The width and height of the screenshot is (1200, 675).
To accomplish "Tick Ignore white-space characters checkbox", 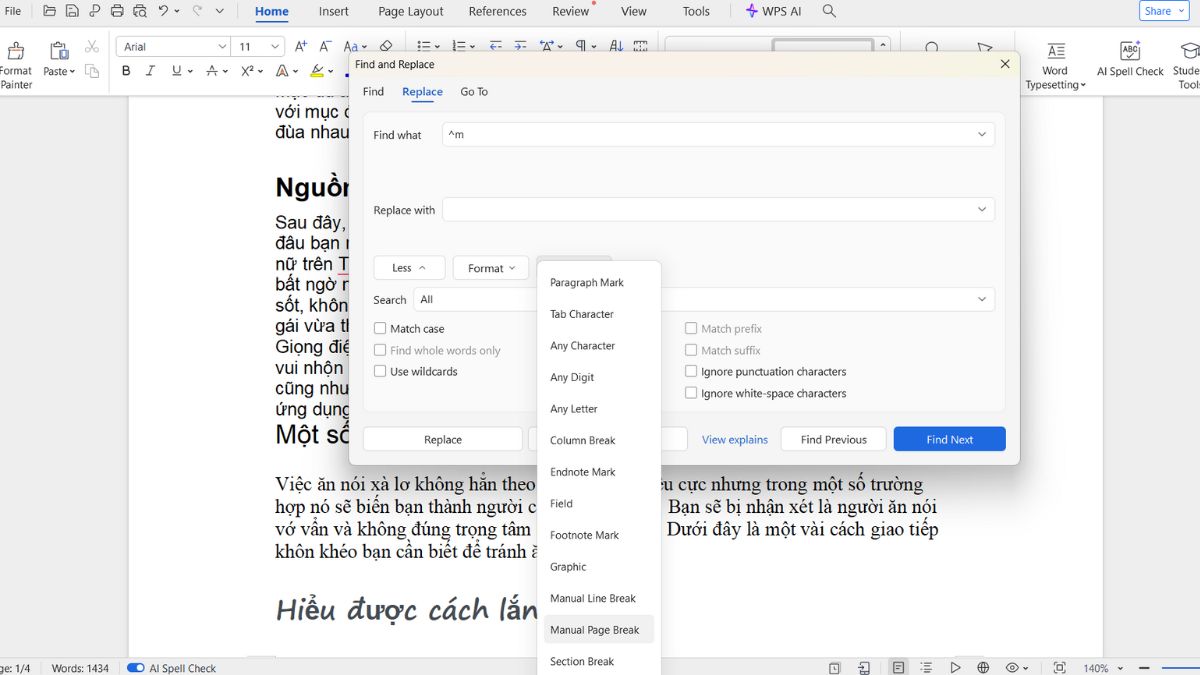I will pyautogui.click(x=691, y=393).
